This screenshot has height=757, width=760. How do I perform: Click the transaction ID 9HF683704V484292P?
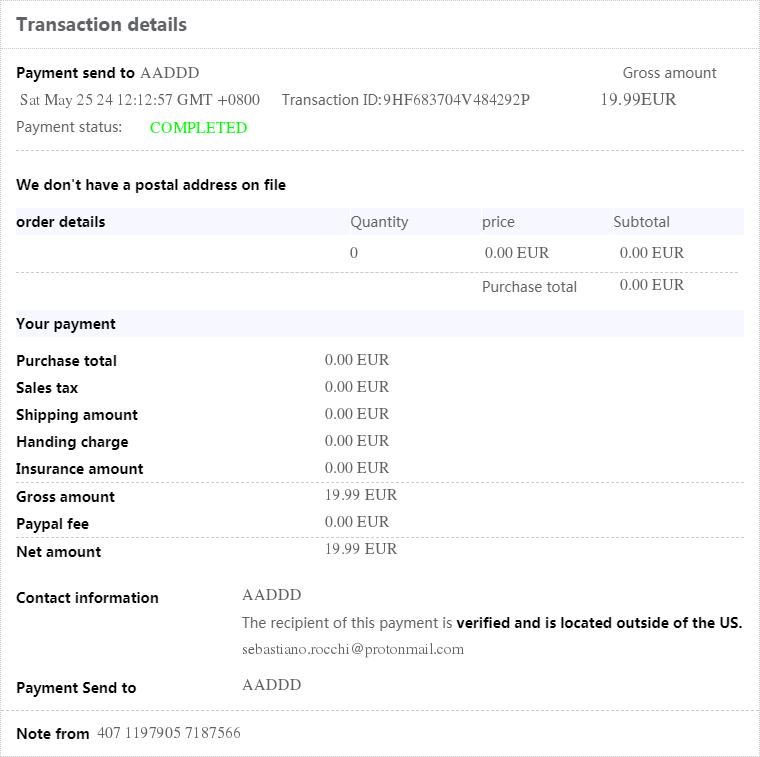pos(456,100)
